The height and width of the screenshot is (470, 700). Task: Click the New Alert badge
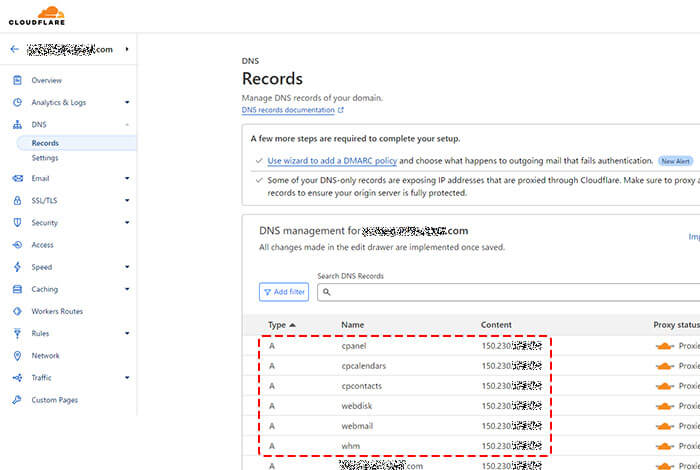click(x=675, y=161)
